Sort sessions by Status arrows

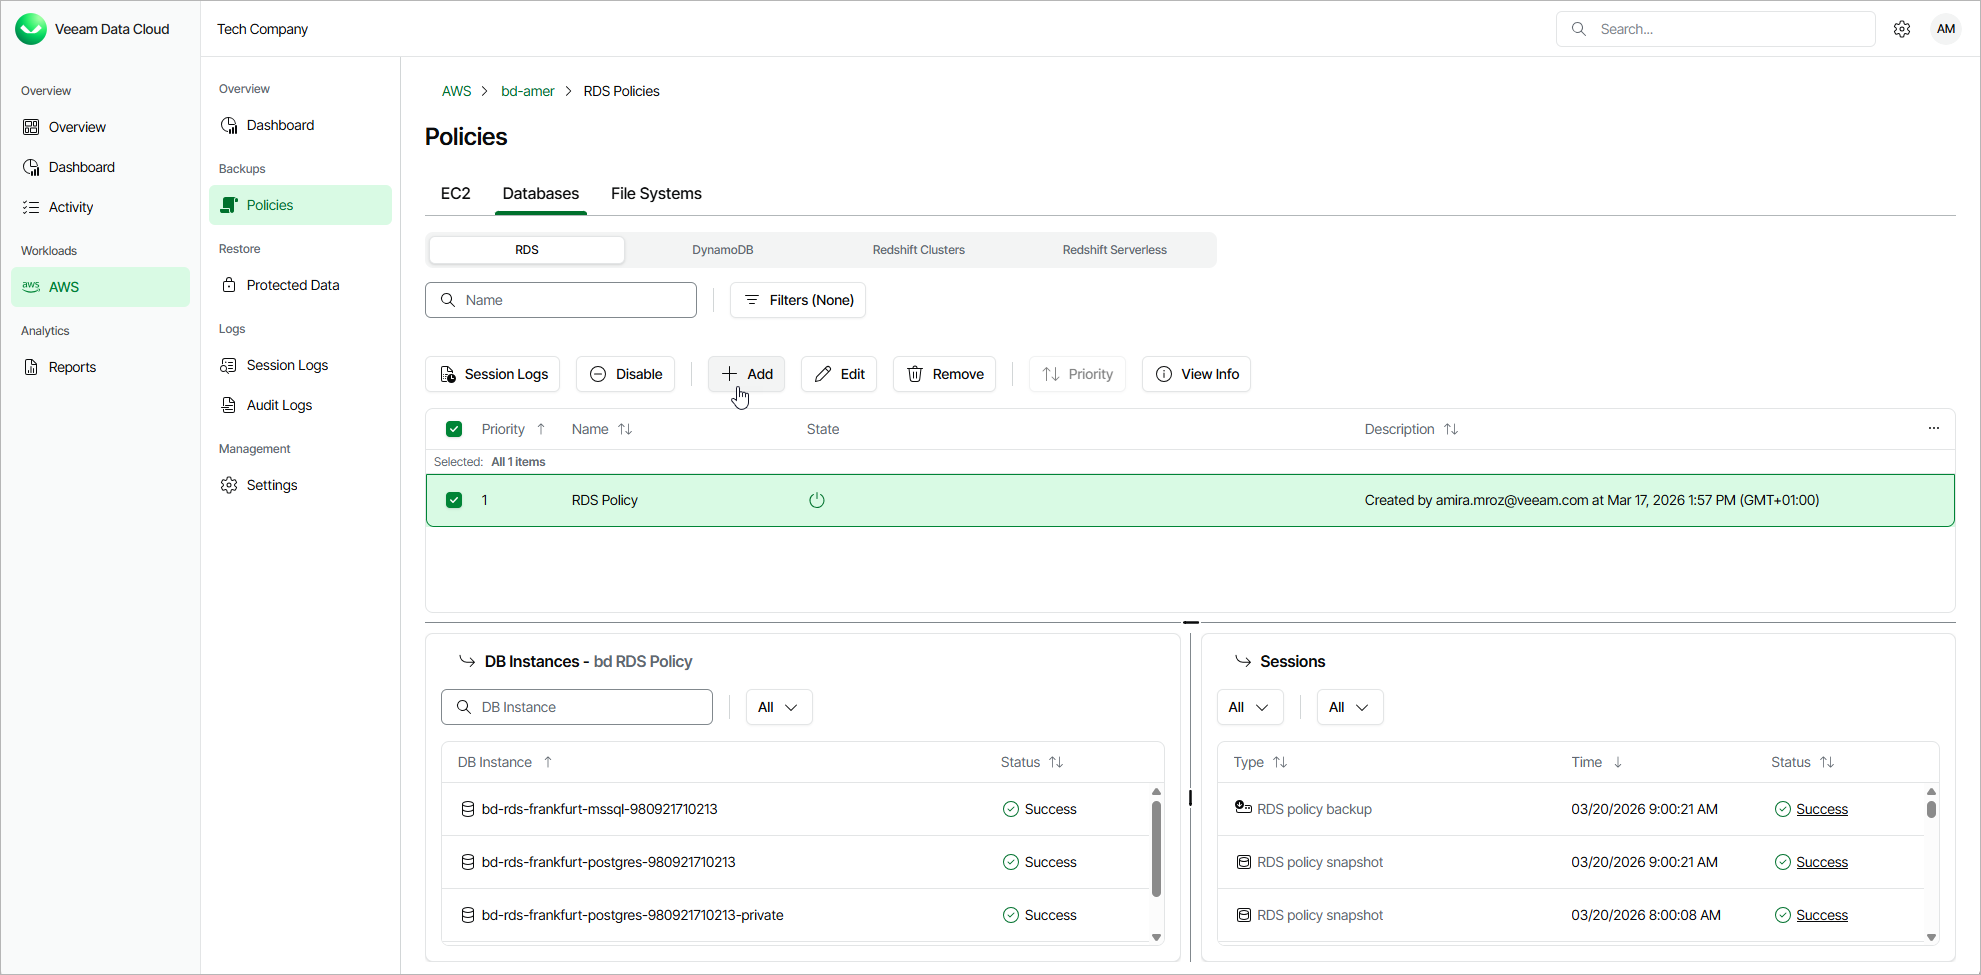(1827, 762)
